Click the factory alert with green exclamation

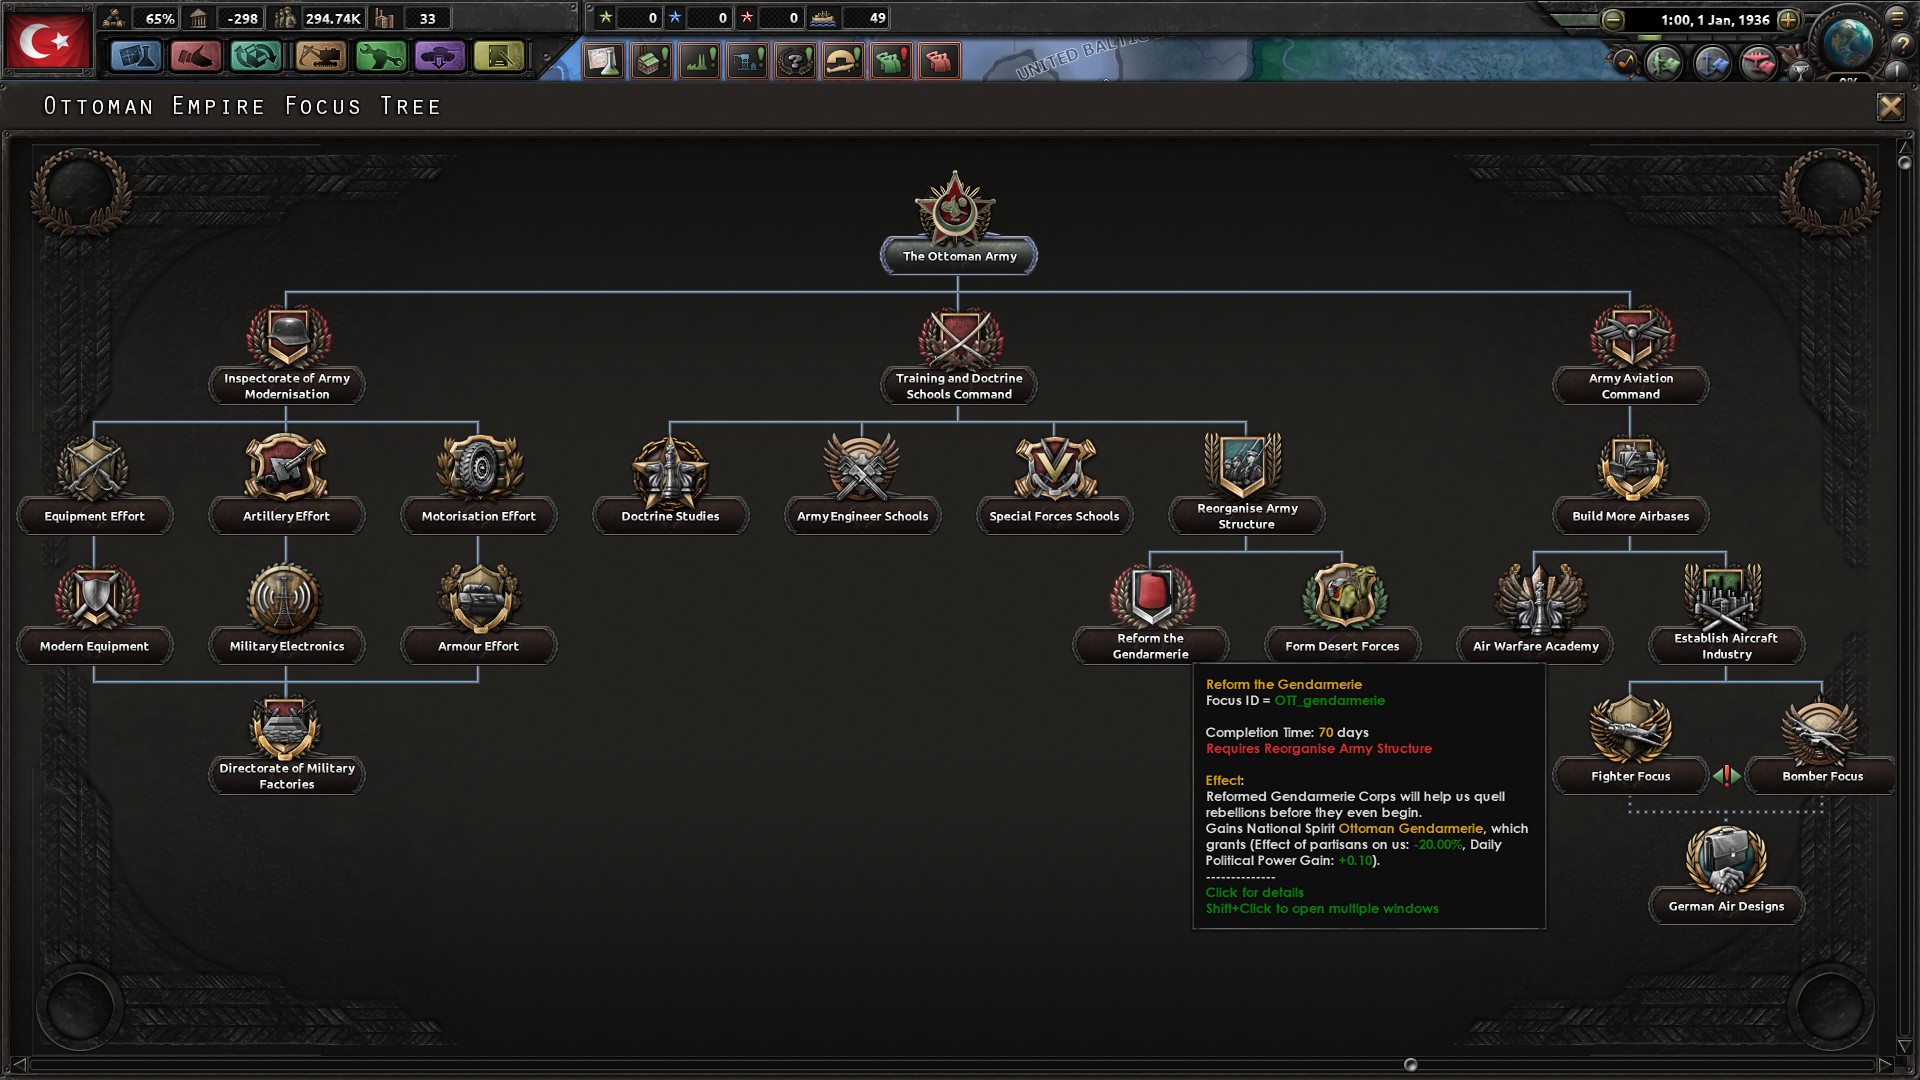(x=652, y=61)
